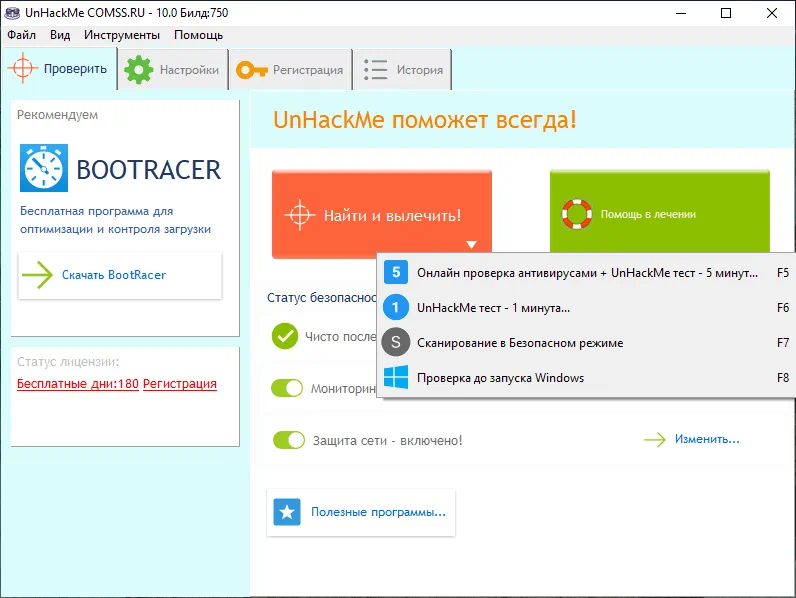
Task: Click the UnHackMe поможет всегда! heading
Action: [425, 120]
